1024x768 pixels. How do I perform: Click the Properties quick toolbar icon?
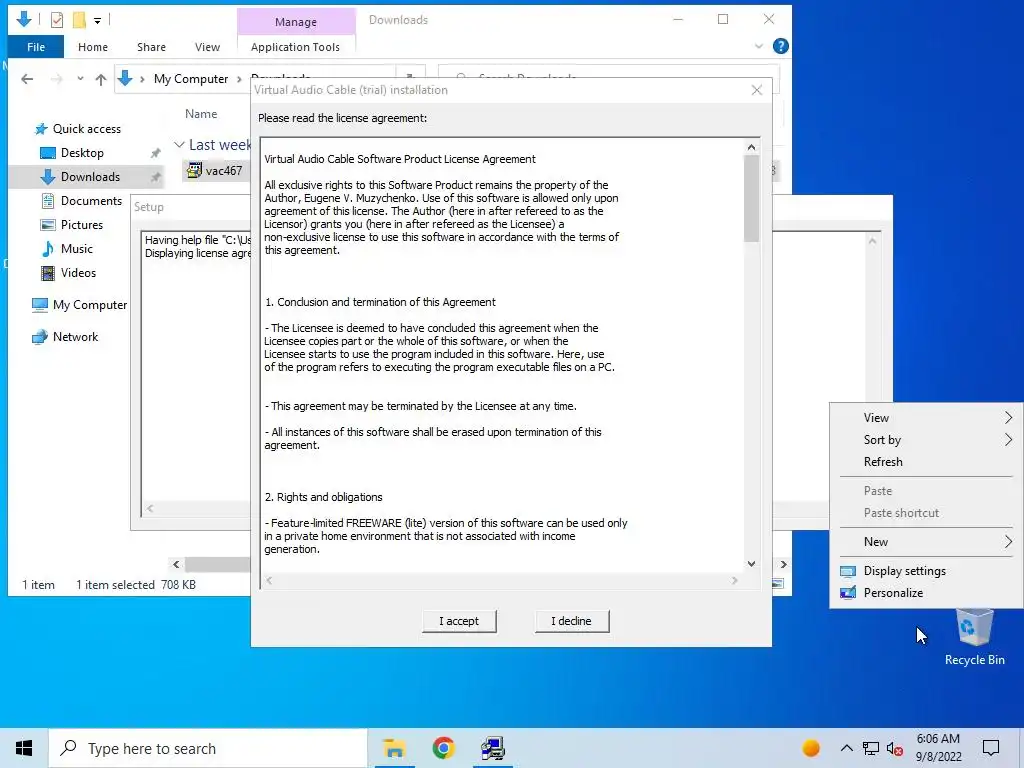[57, 20]
